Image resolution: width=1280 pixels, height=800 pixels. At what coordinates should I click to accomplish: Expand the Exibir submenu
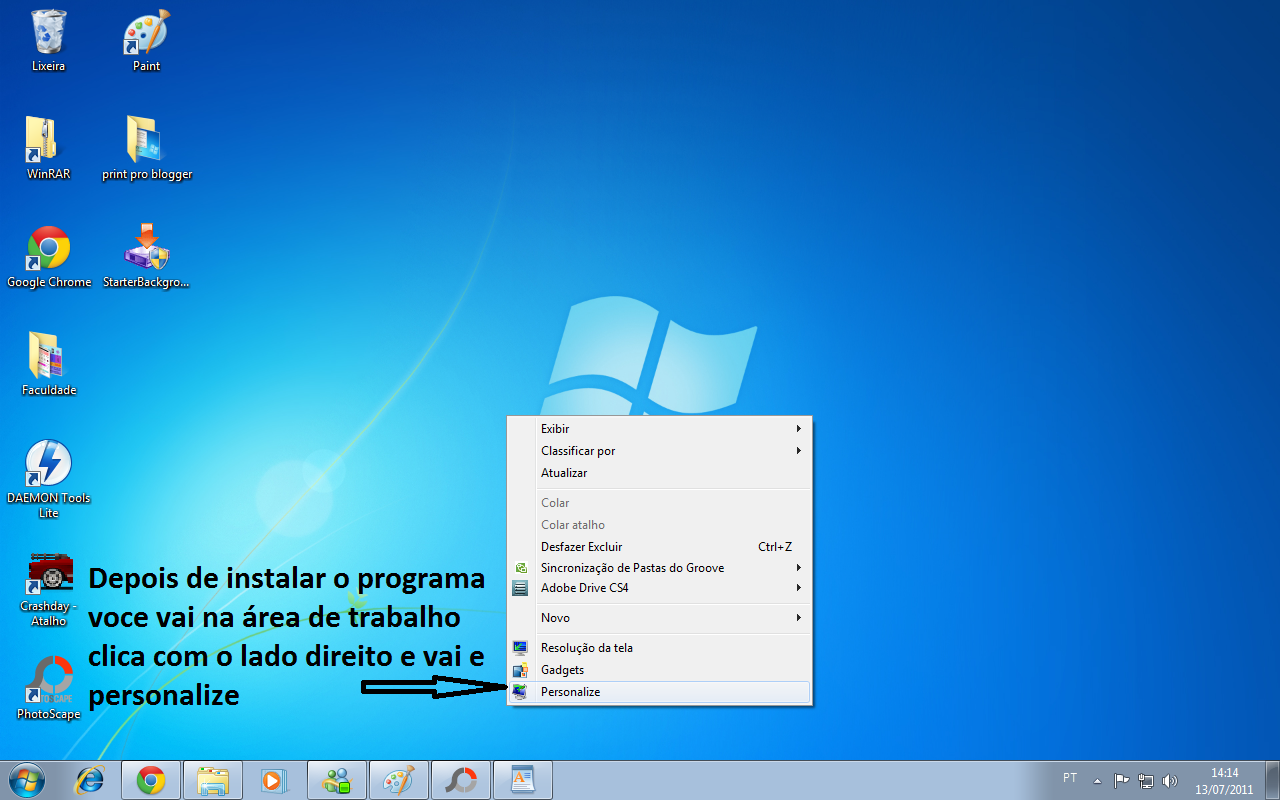(660, 429)
